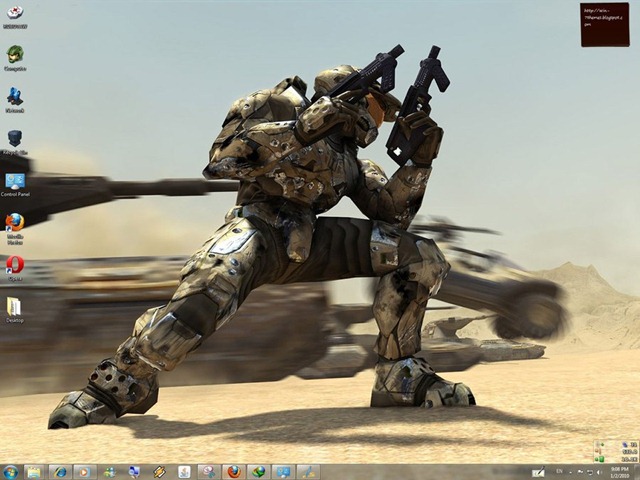
Task: Open the Control Panel desktop shortcut
Action: click(15, 184)
